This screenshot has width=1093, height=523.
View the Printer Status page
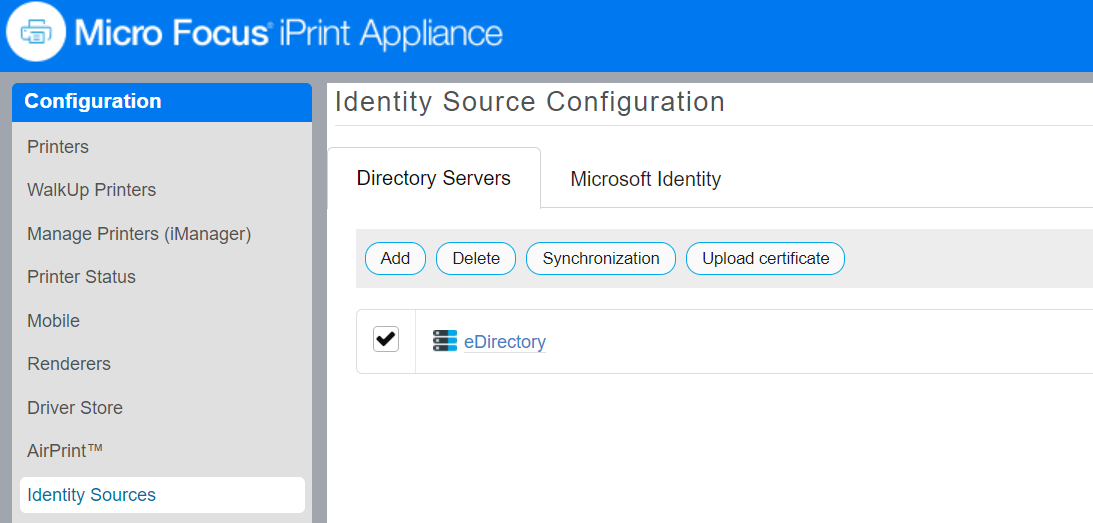[81, 277]
